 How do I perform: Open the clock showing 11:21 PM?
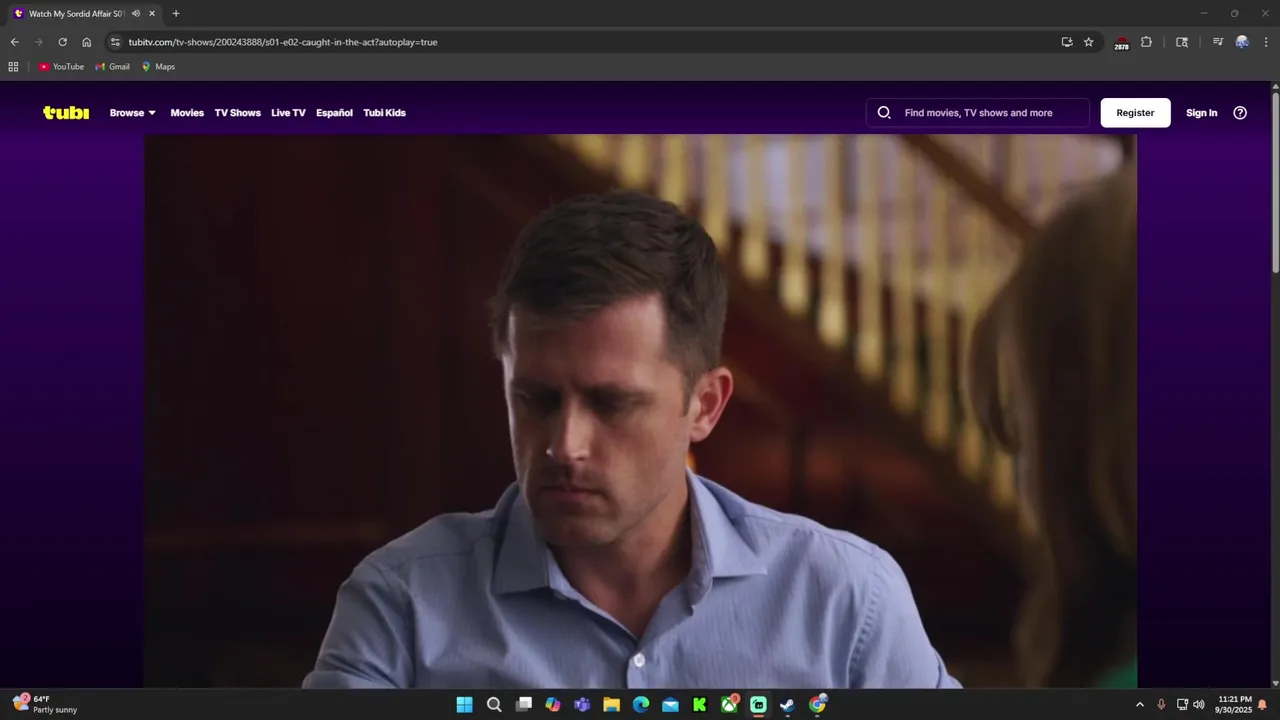click(1234, 705)
